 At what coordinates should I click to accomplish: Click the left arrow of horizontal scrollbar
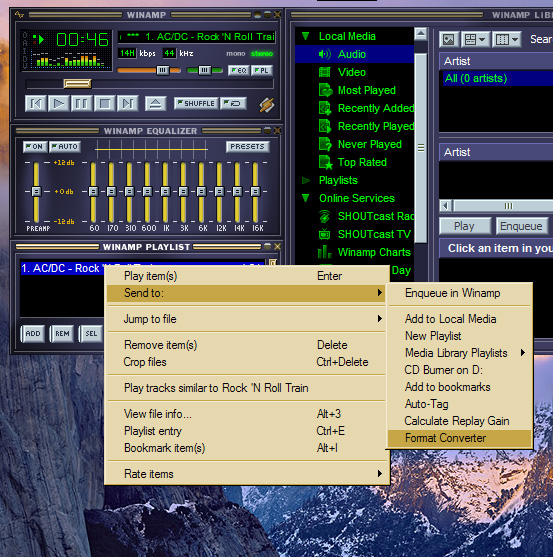pyautogui.click(x=446, y=206)
